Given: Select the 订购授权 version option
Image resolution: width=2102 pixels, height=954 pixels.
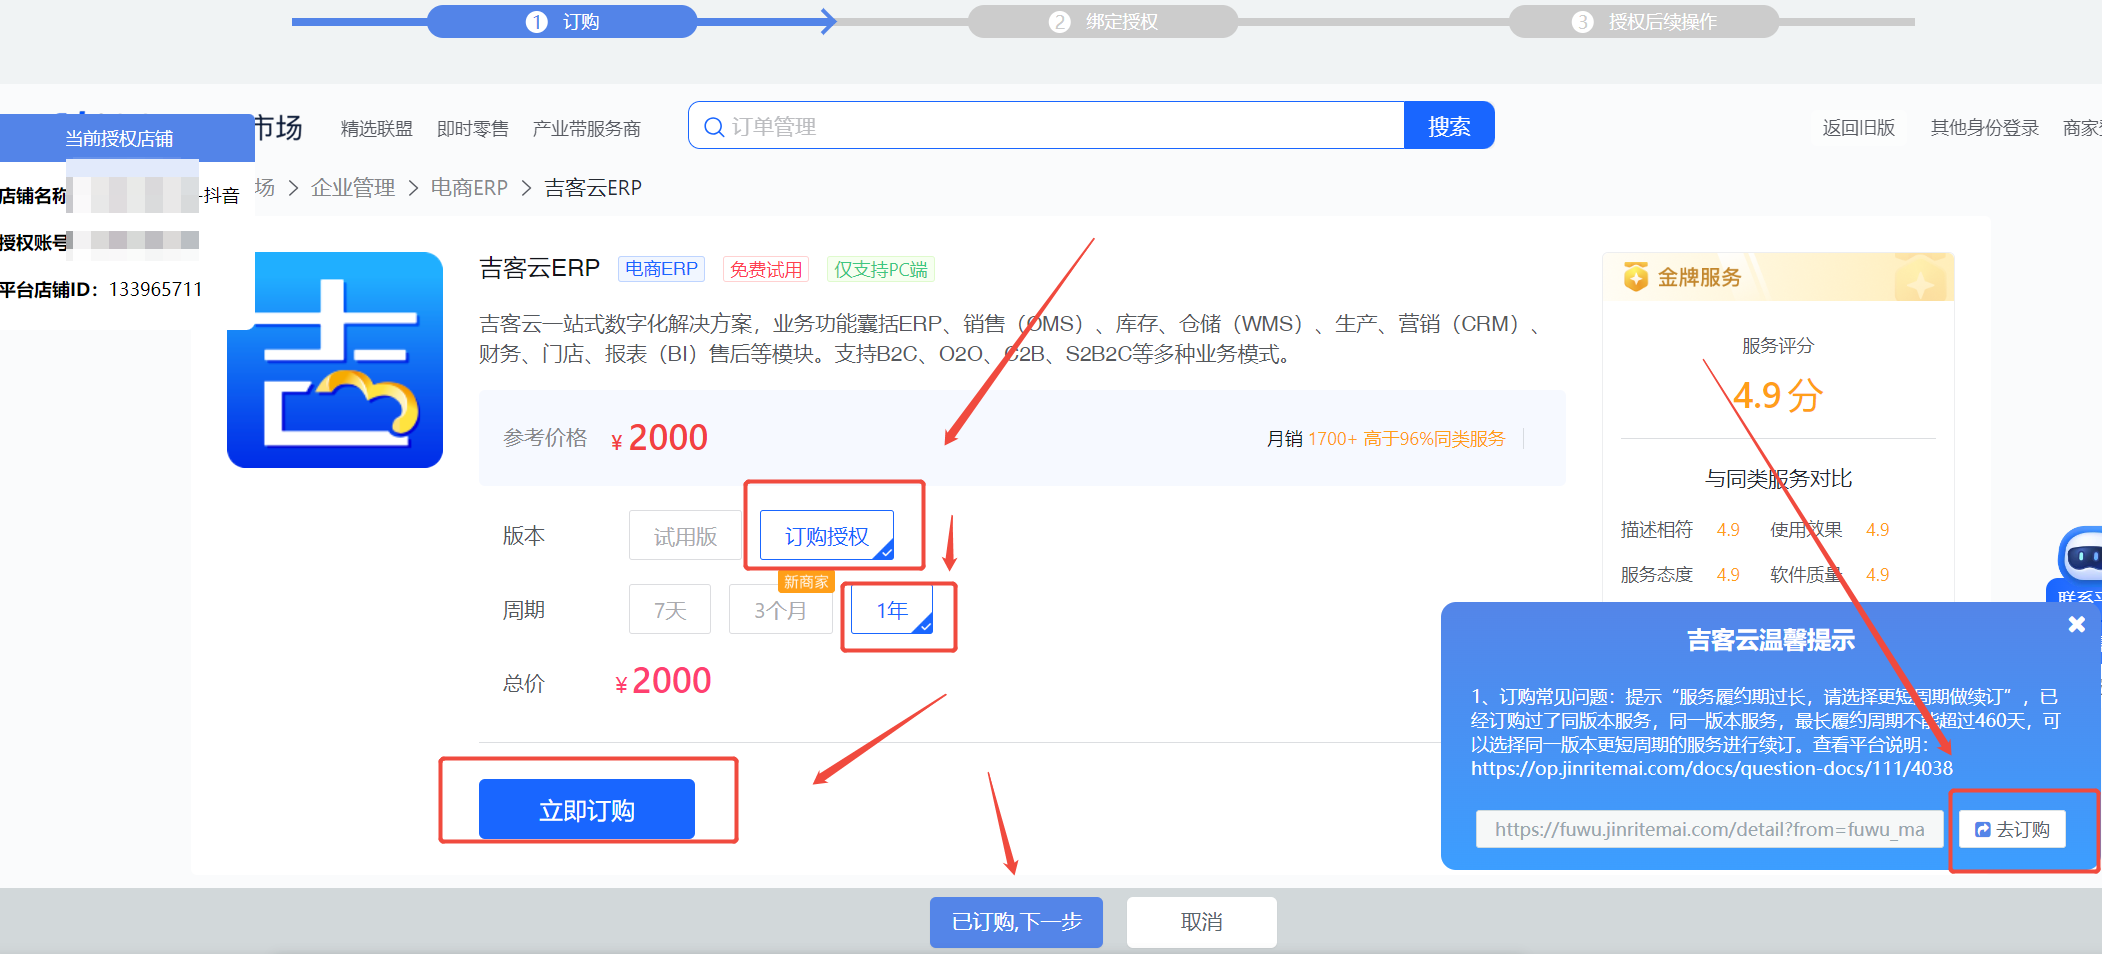Looking at the screenshot, I should click(x=827, y=536).
